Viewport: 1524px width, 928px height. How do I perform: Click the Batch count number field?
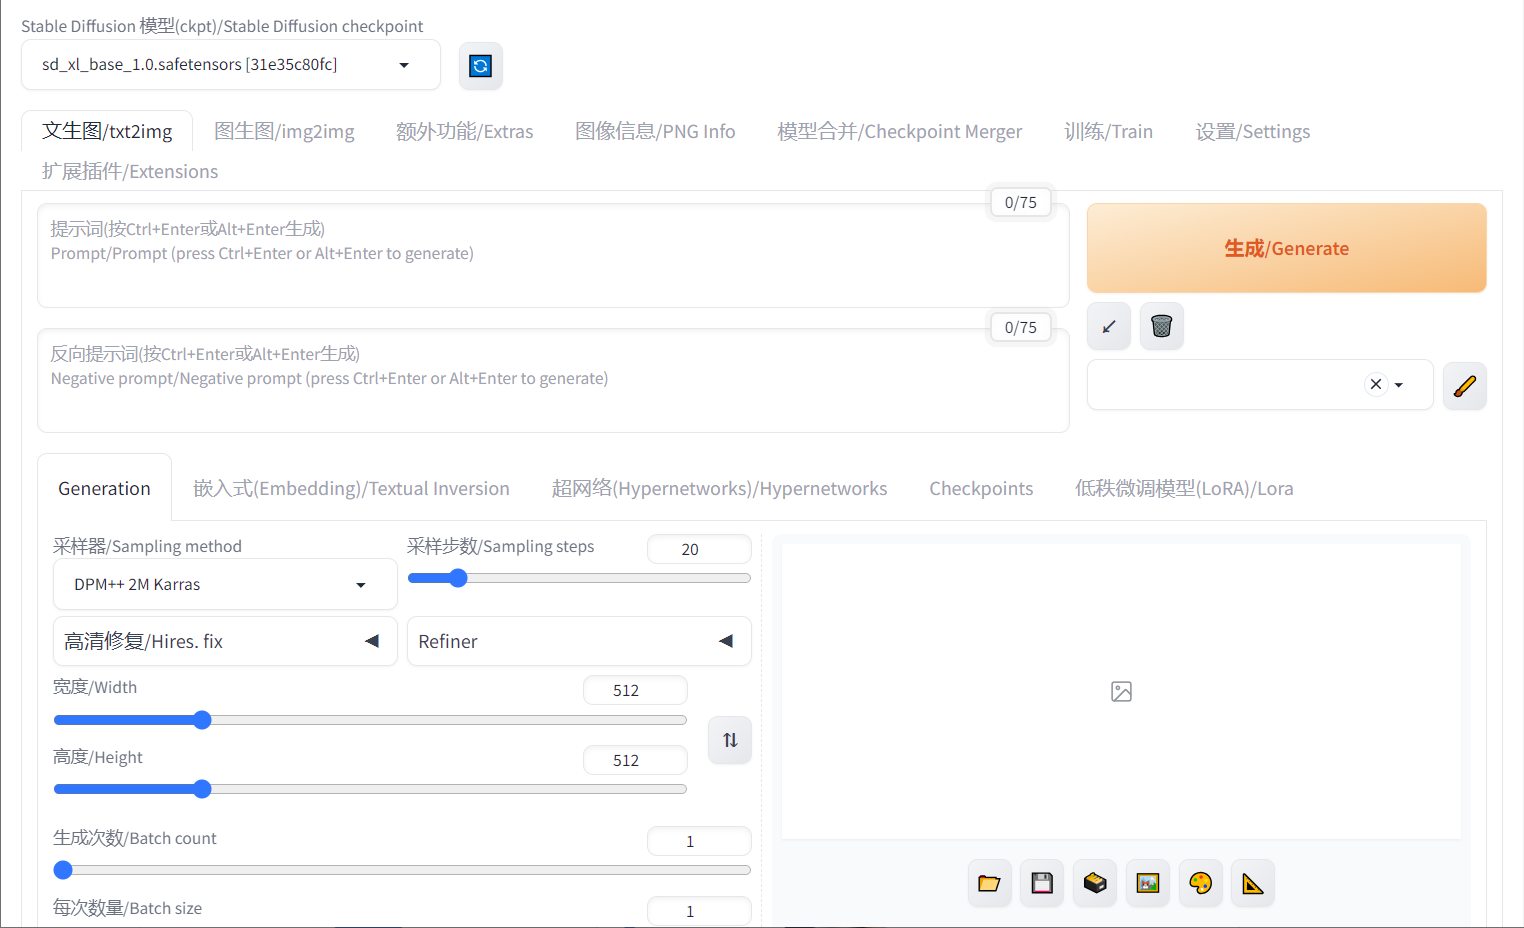pos(699,841)
